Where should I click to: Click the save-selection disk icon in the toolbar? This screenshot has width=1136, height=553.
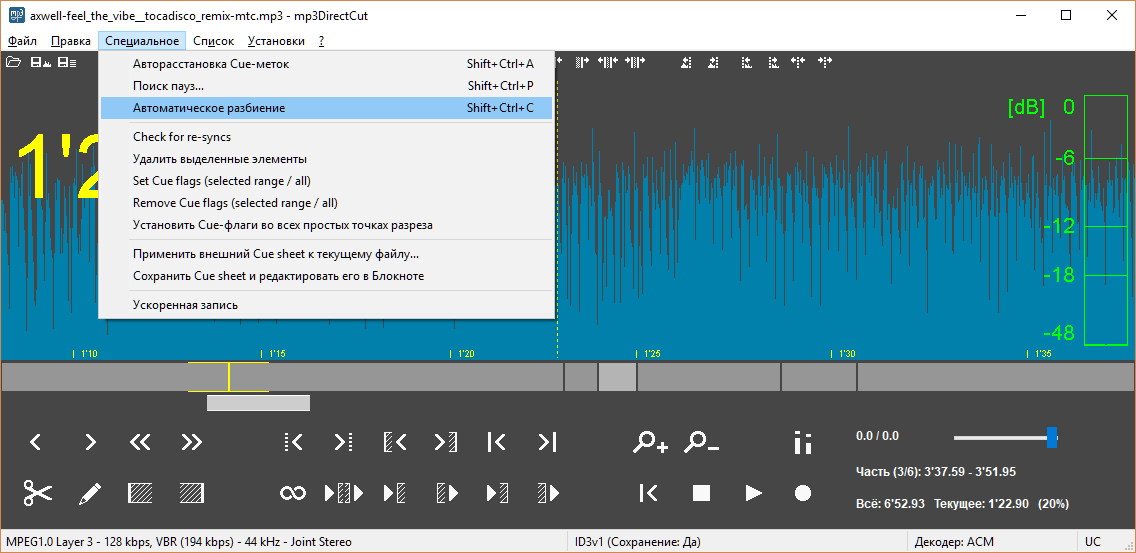coord(39,62)
